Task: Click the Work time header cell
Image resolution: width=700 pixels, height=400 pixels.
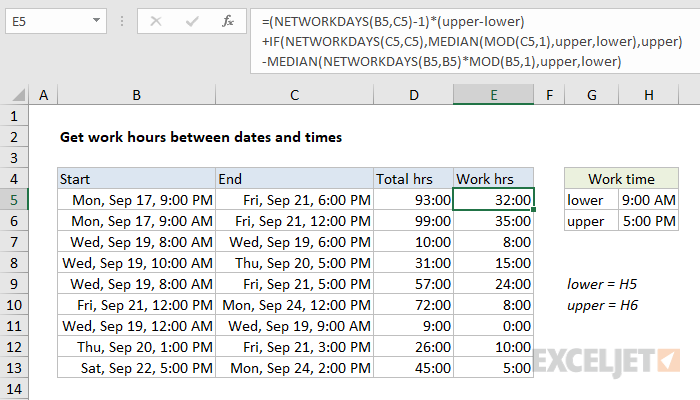Action: point(621,179)
